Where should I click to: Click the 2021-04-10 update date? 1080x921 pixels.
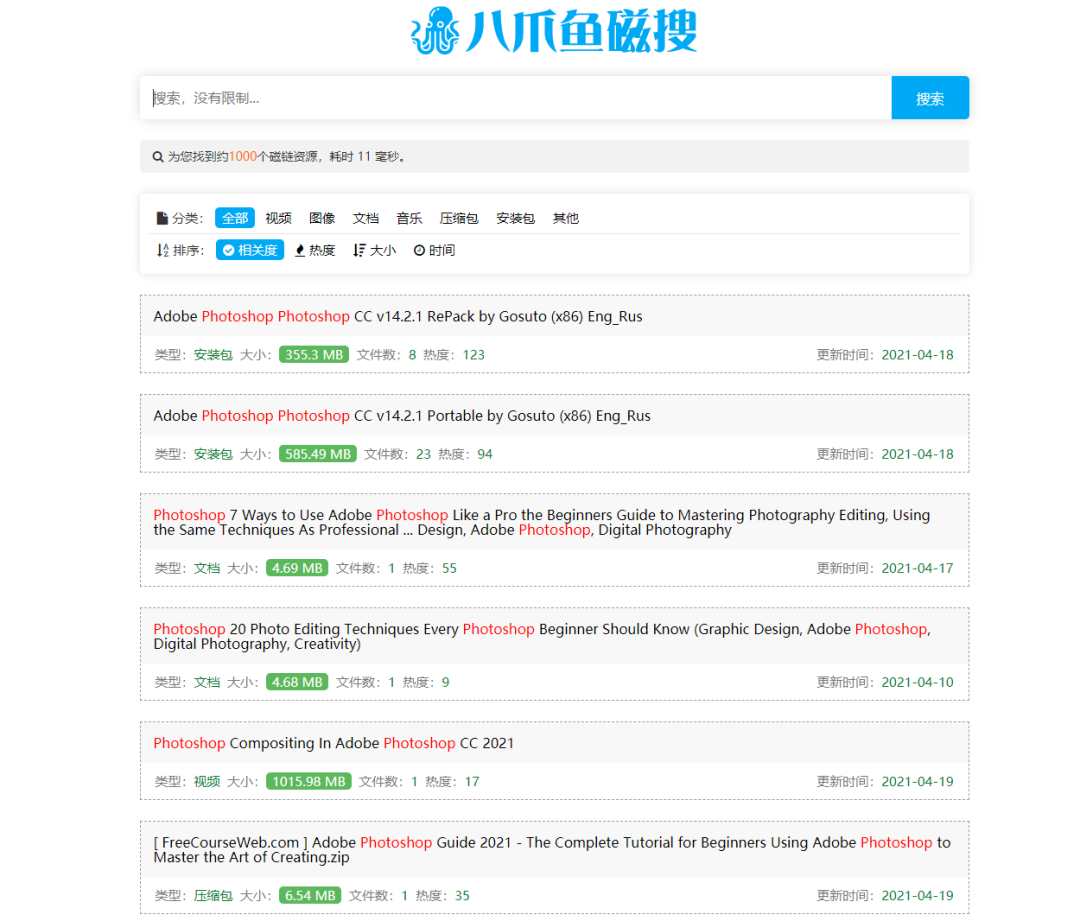[917, 682]
